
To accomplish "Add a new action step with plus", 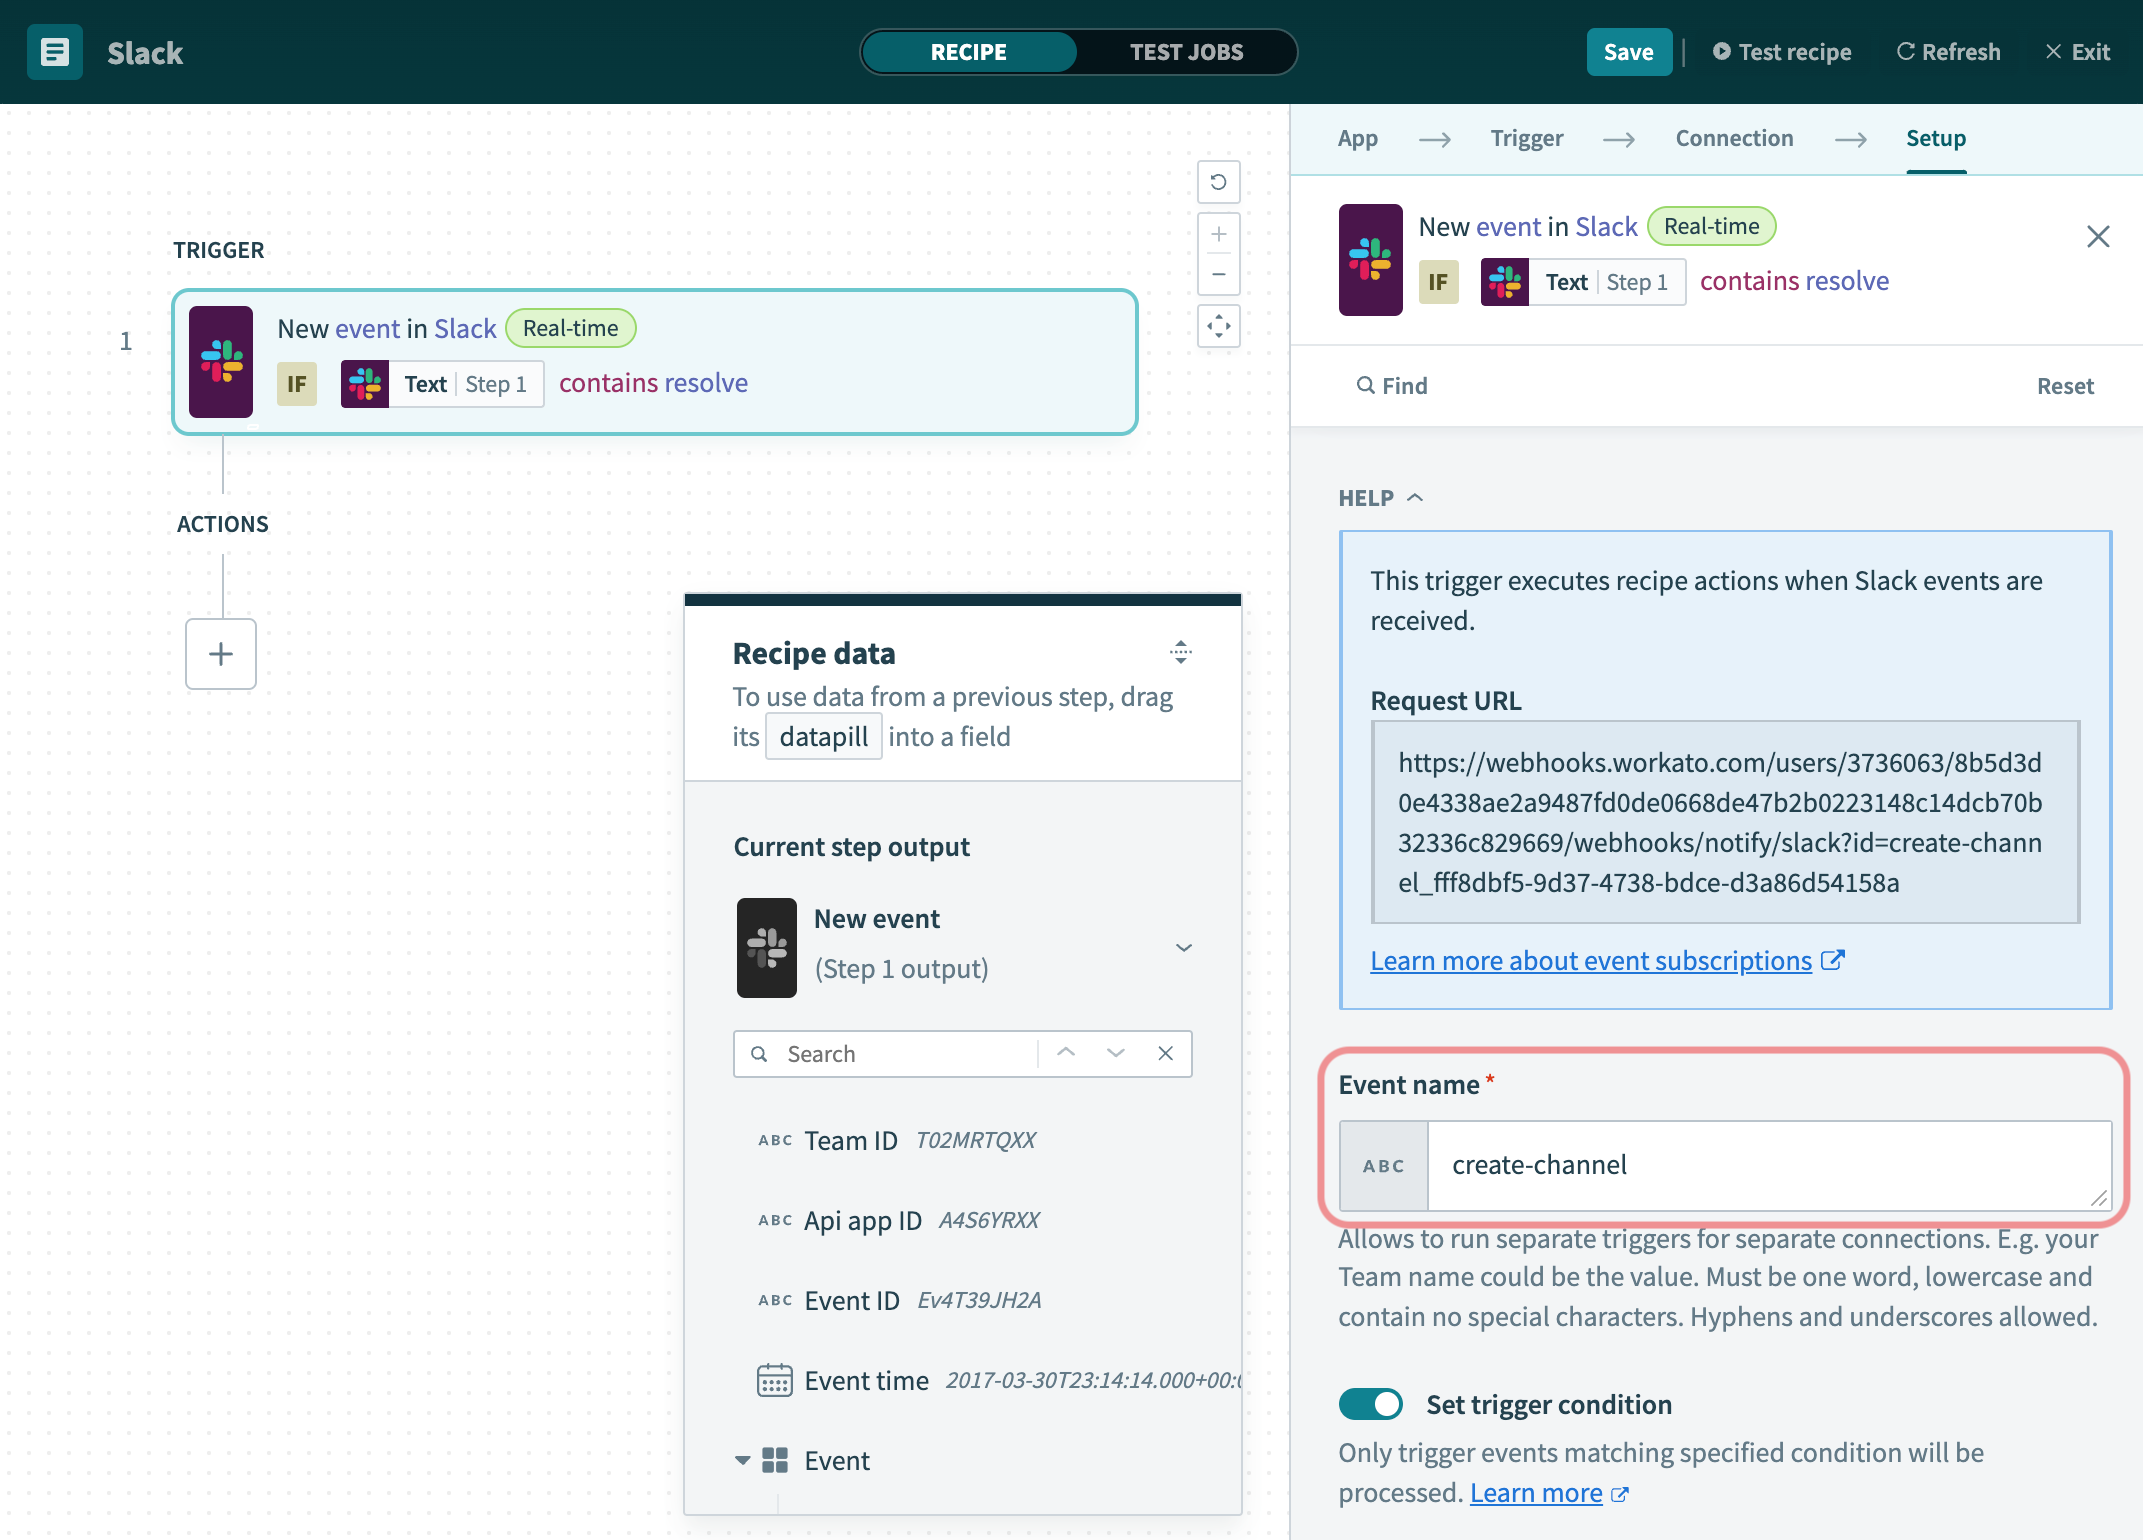I will (221, 654).
